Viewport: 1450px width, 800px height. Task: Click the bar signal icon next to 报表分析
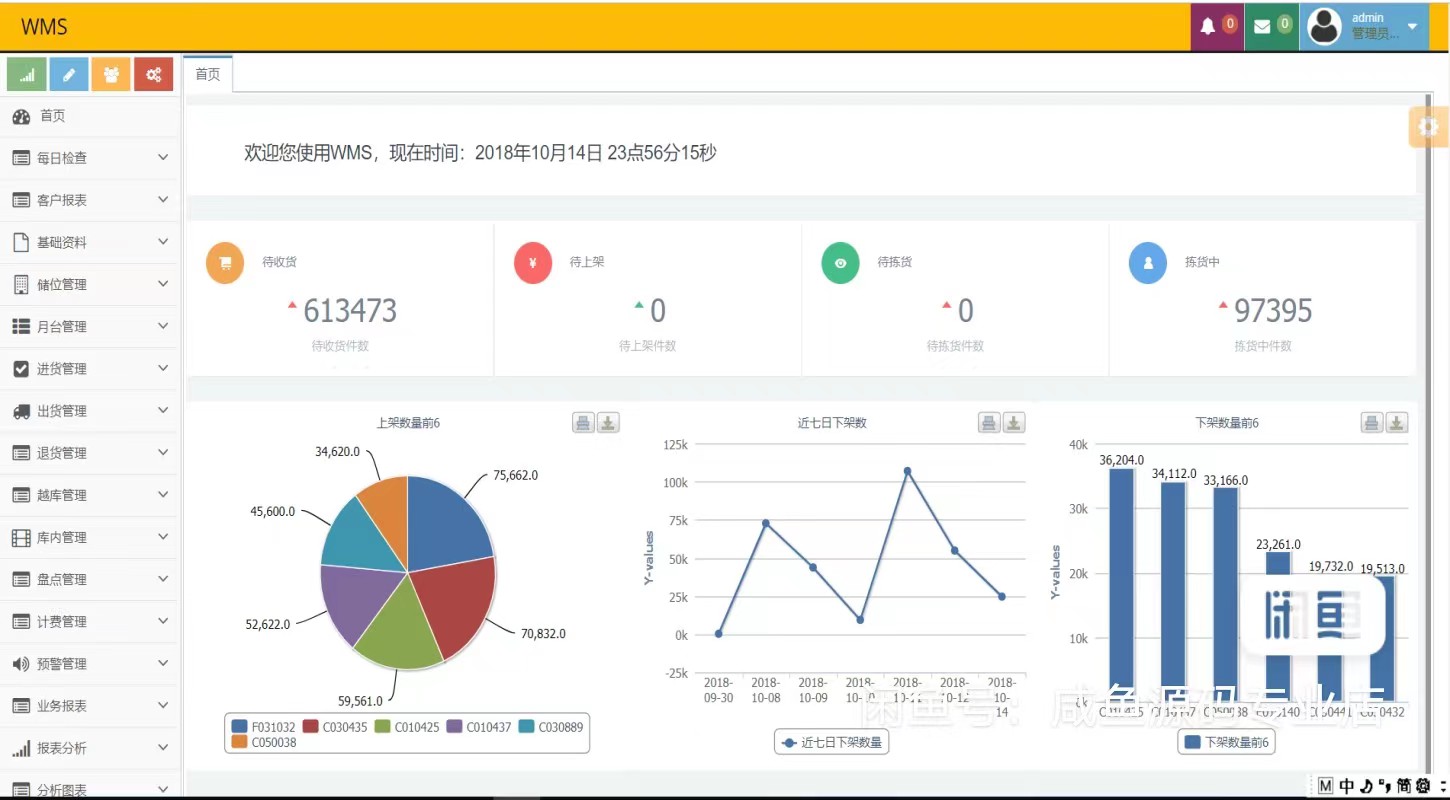21,748
